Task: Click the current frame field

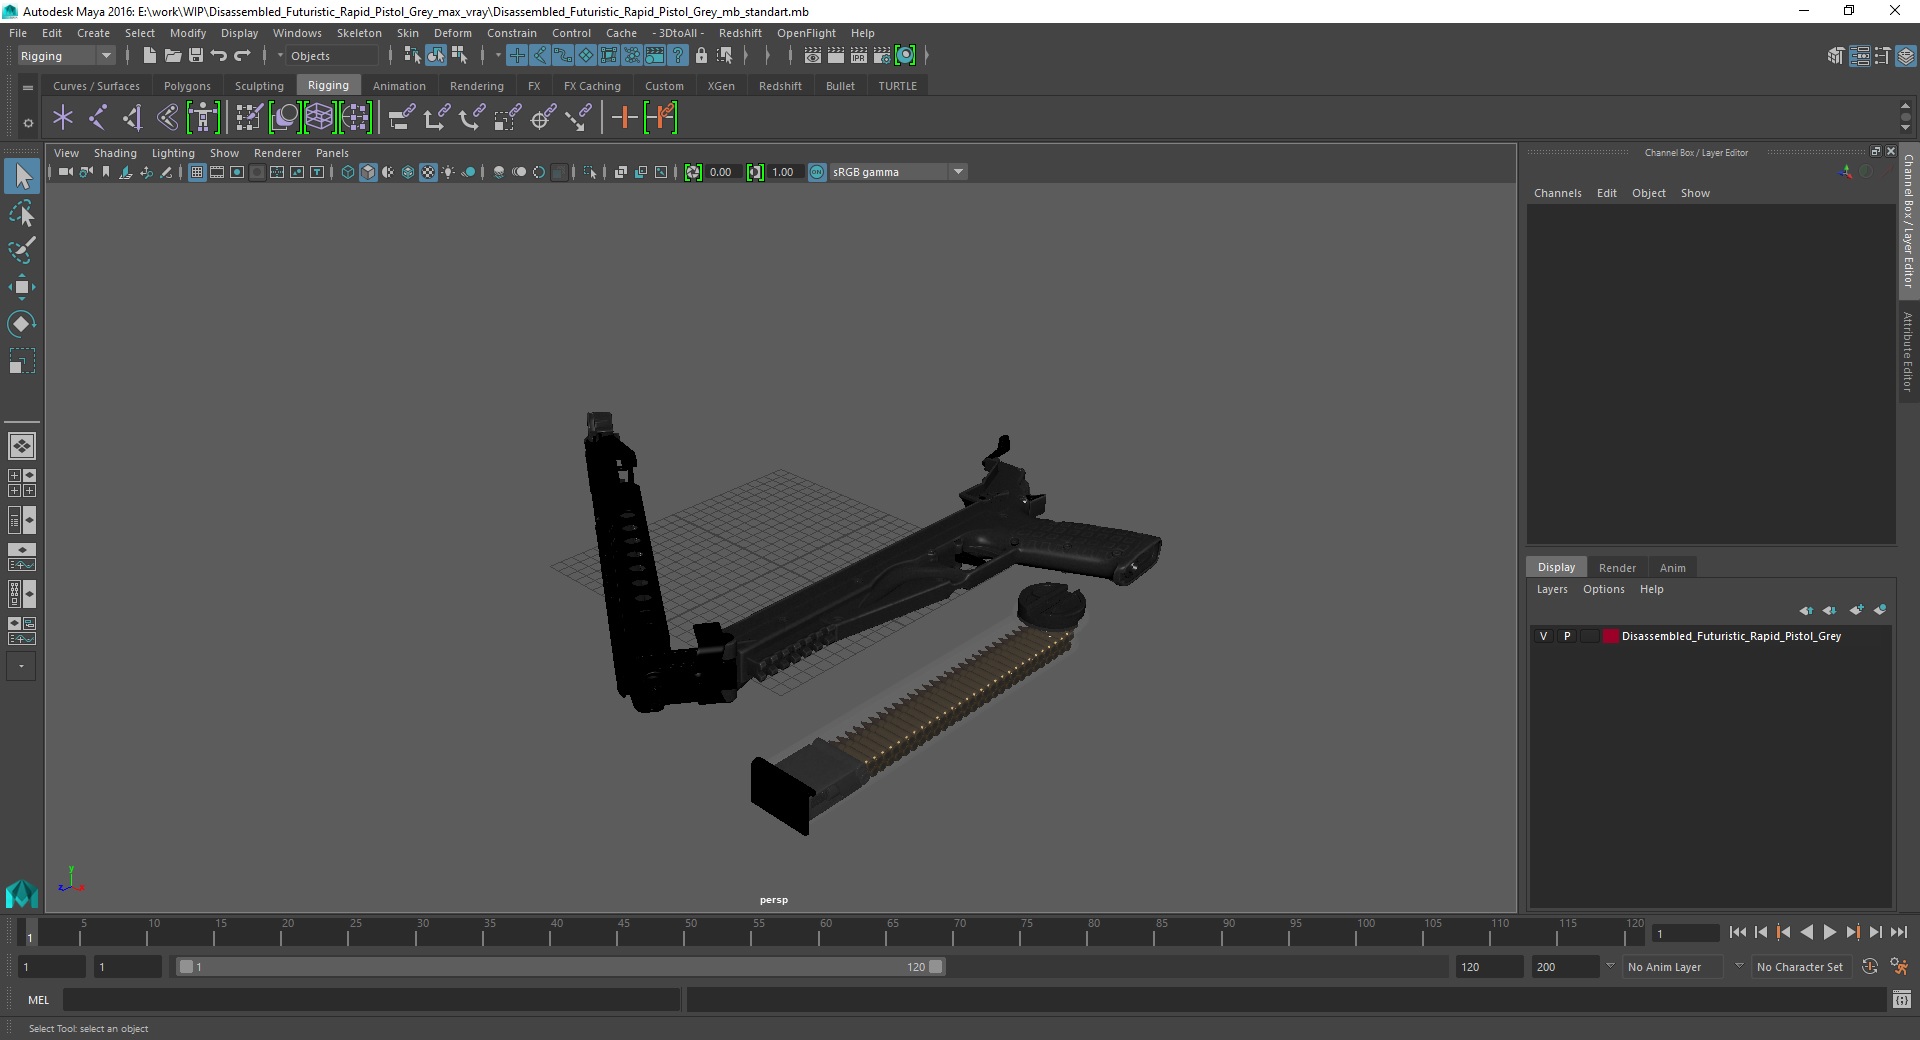Action: [1686, 933]
